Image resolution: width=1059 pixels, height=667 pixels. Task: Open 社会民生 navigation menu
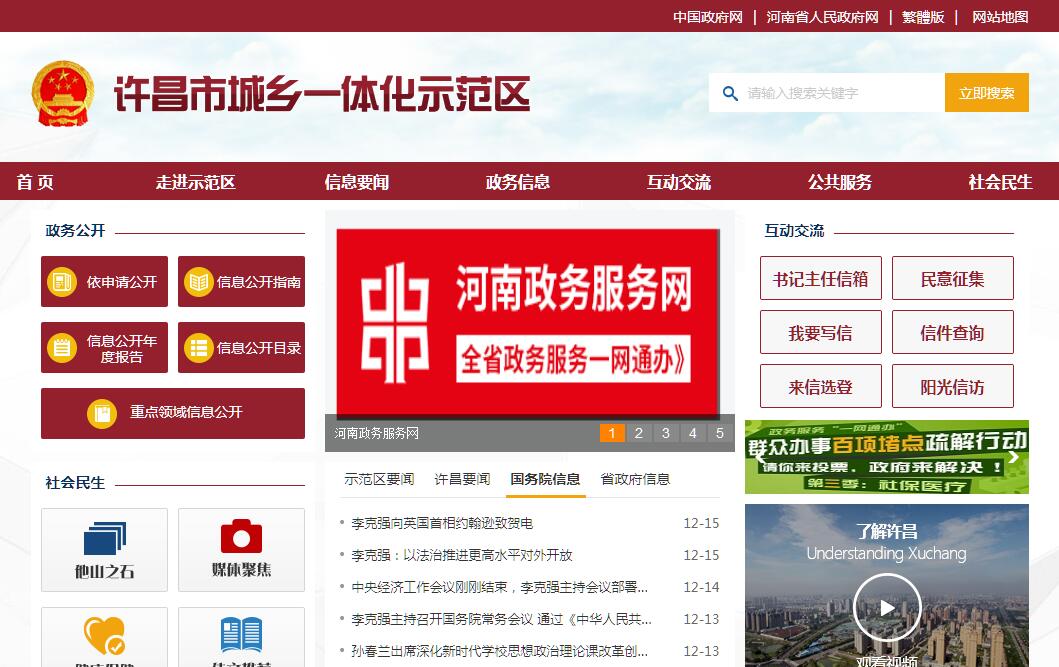tap(1000, 182)
